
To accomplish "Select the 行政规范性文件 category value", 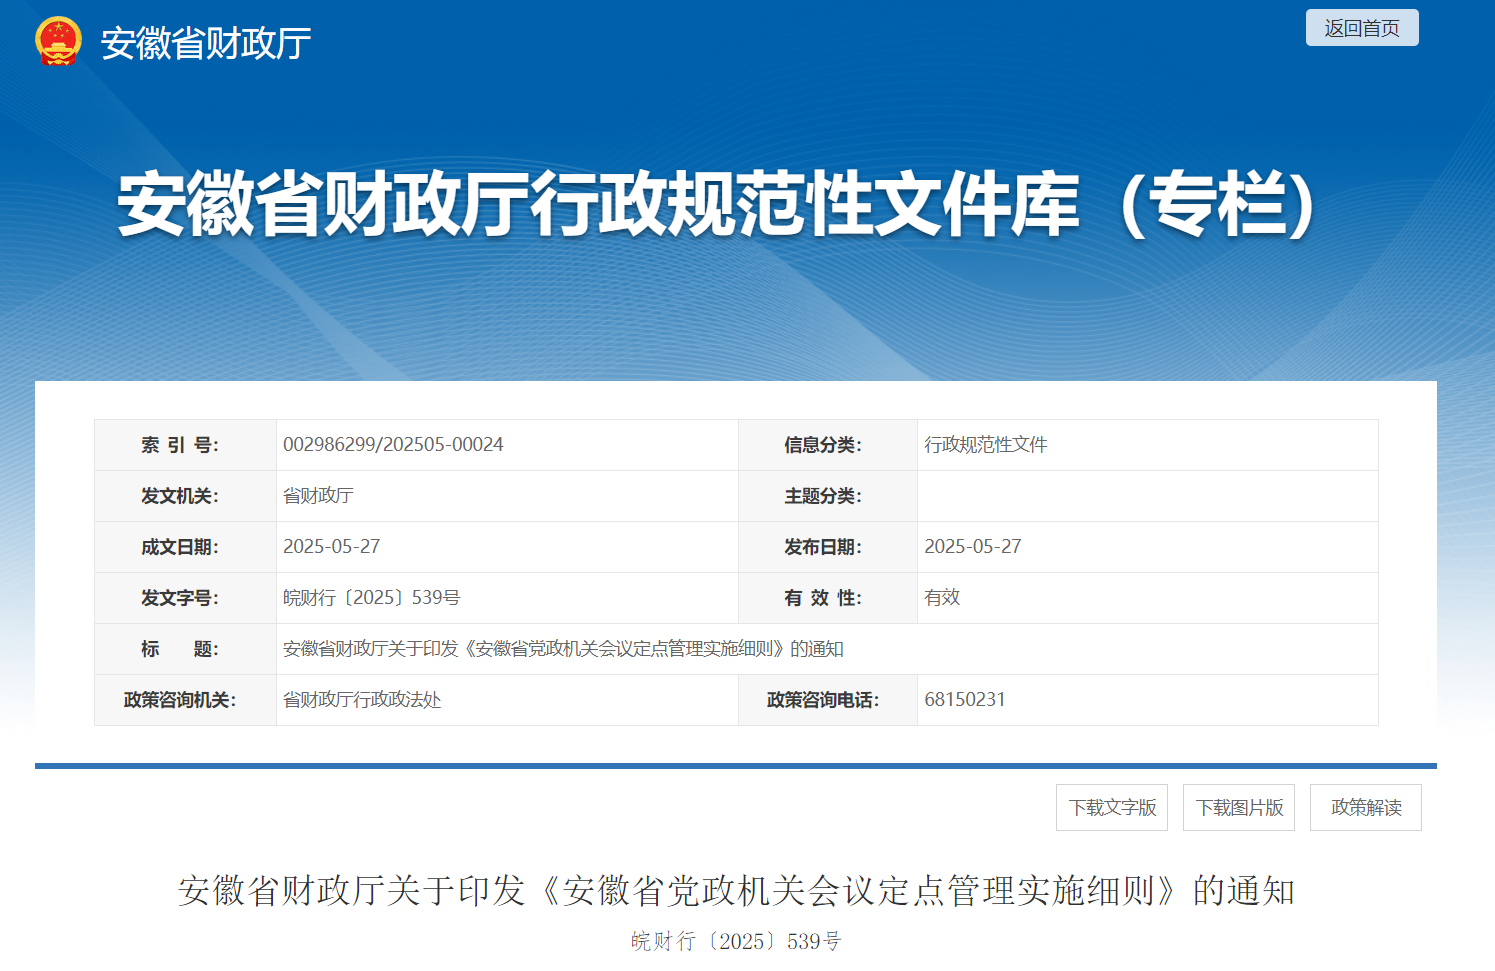I will (986, 445).
